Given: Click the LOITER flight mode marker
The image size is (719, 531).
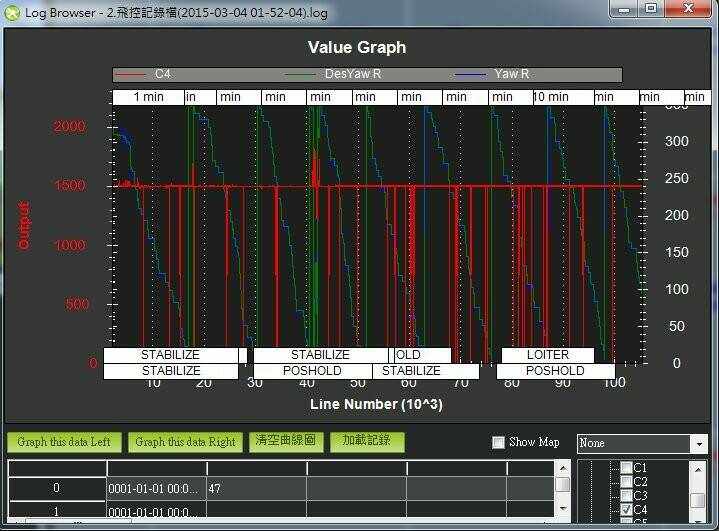Looking at the screenshot, I should click(x=547, y=355).
